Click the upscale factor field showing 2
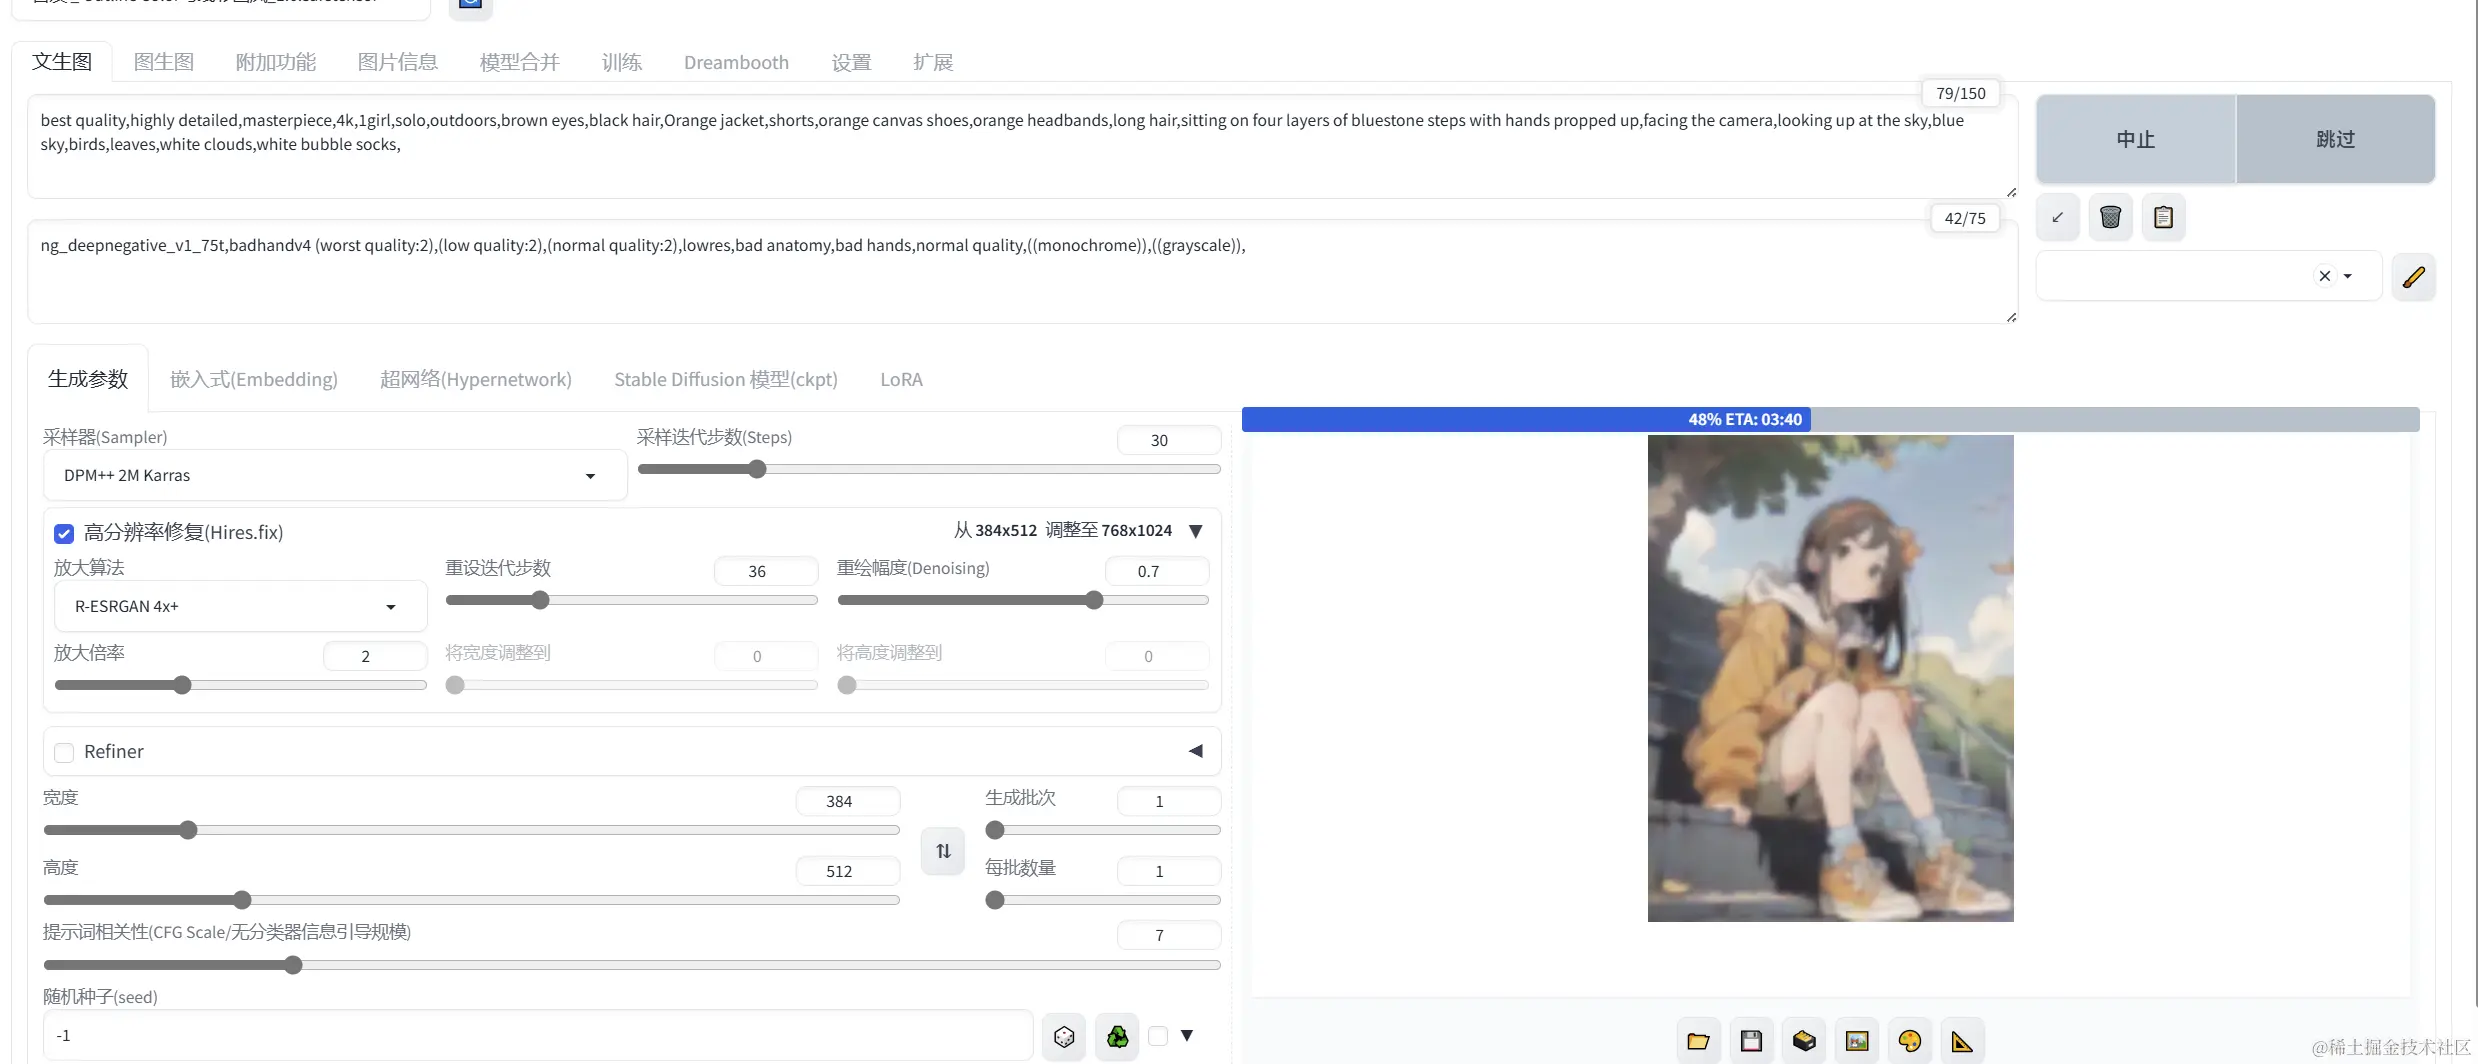This screenshot has height=1064, width=2478. pyautogui.click(x=375, y=656)
